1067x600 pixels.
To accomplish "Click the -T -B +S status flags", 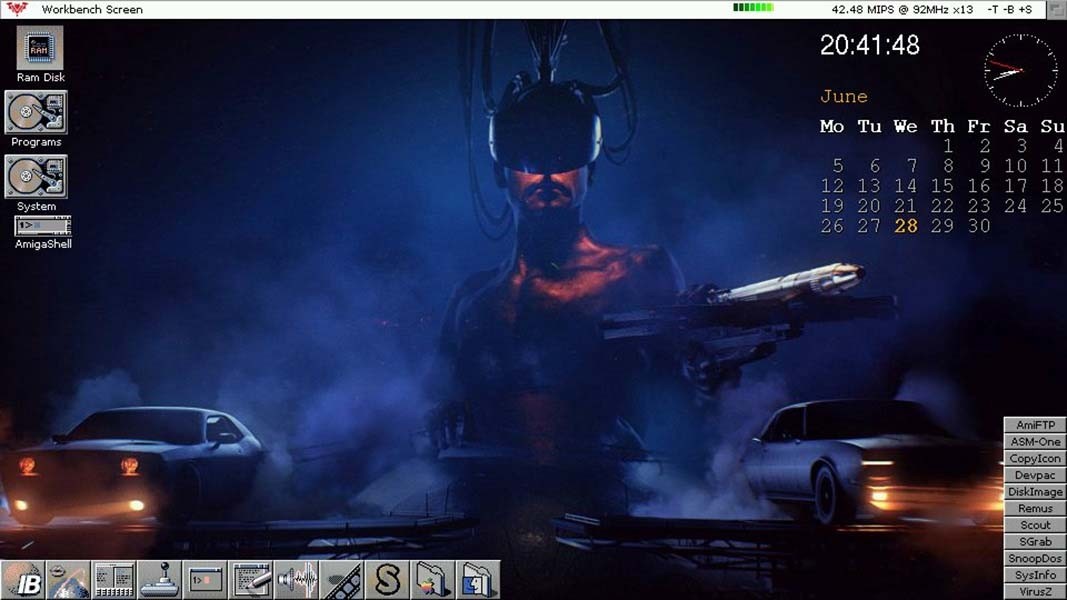I will [1010, 10].
